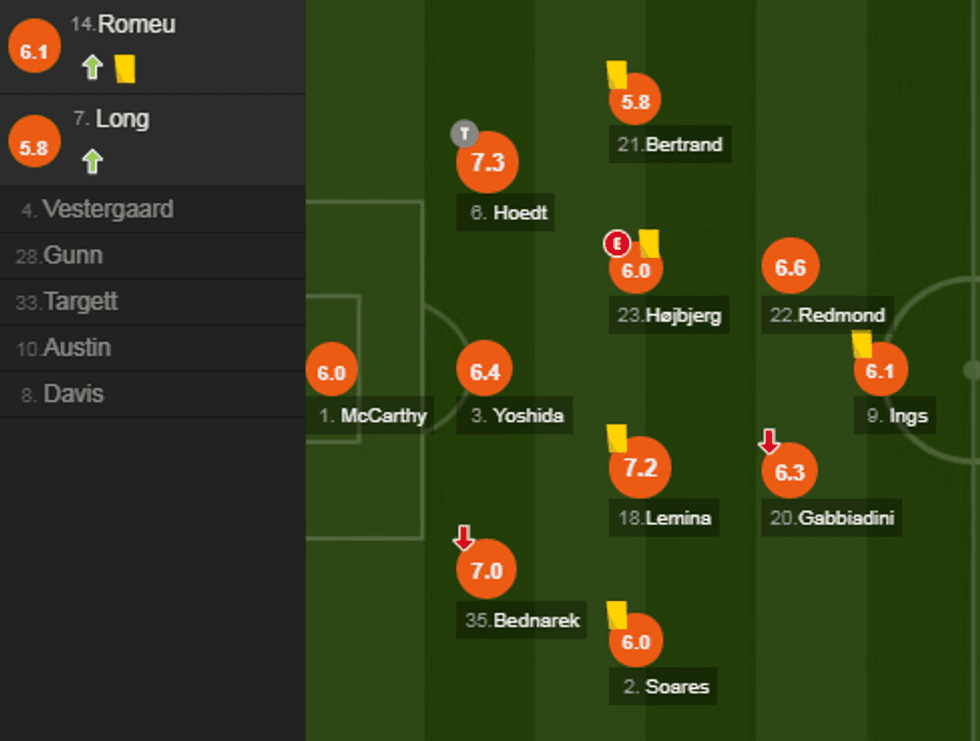The height and width of the screenshot is (741, 980).
Task: Click the yellow card next to Romeu
Action: point(125,68)
